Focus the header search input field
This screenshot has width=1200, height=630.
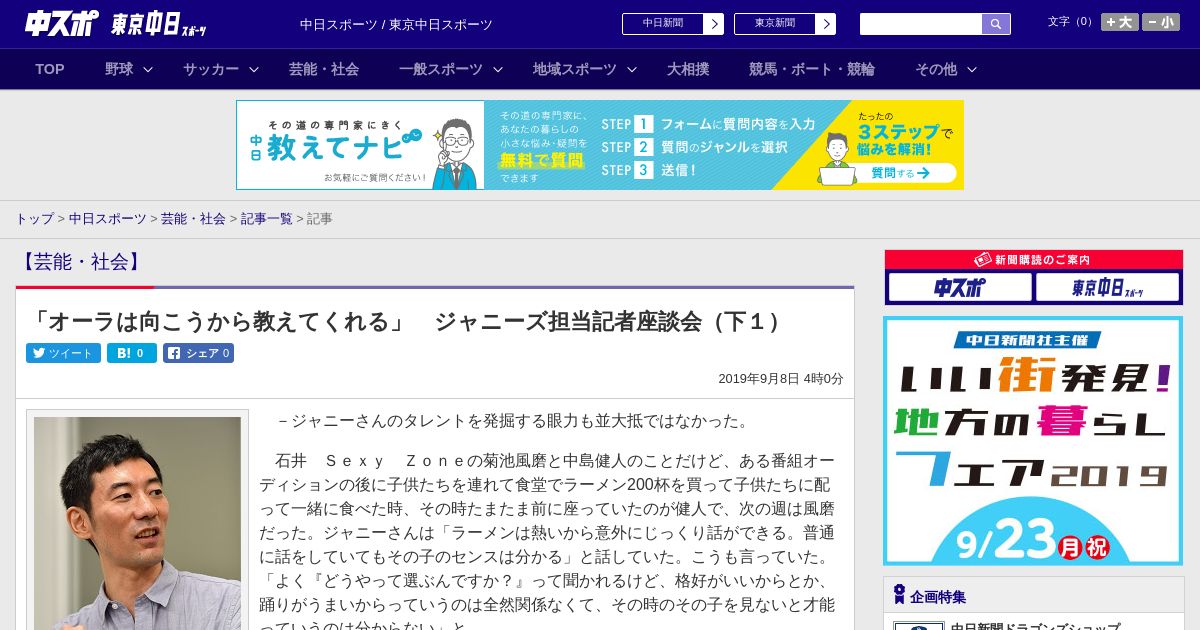pyautogui.click(x=921, y=24)
